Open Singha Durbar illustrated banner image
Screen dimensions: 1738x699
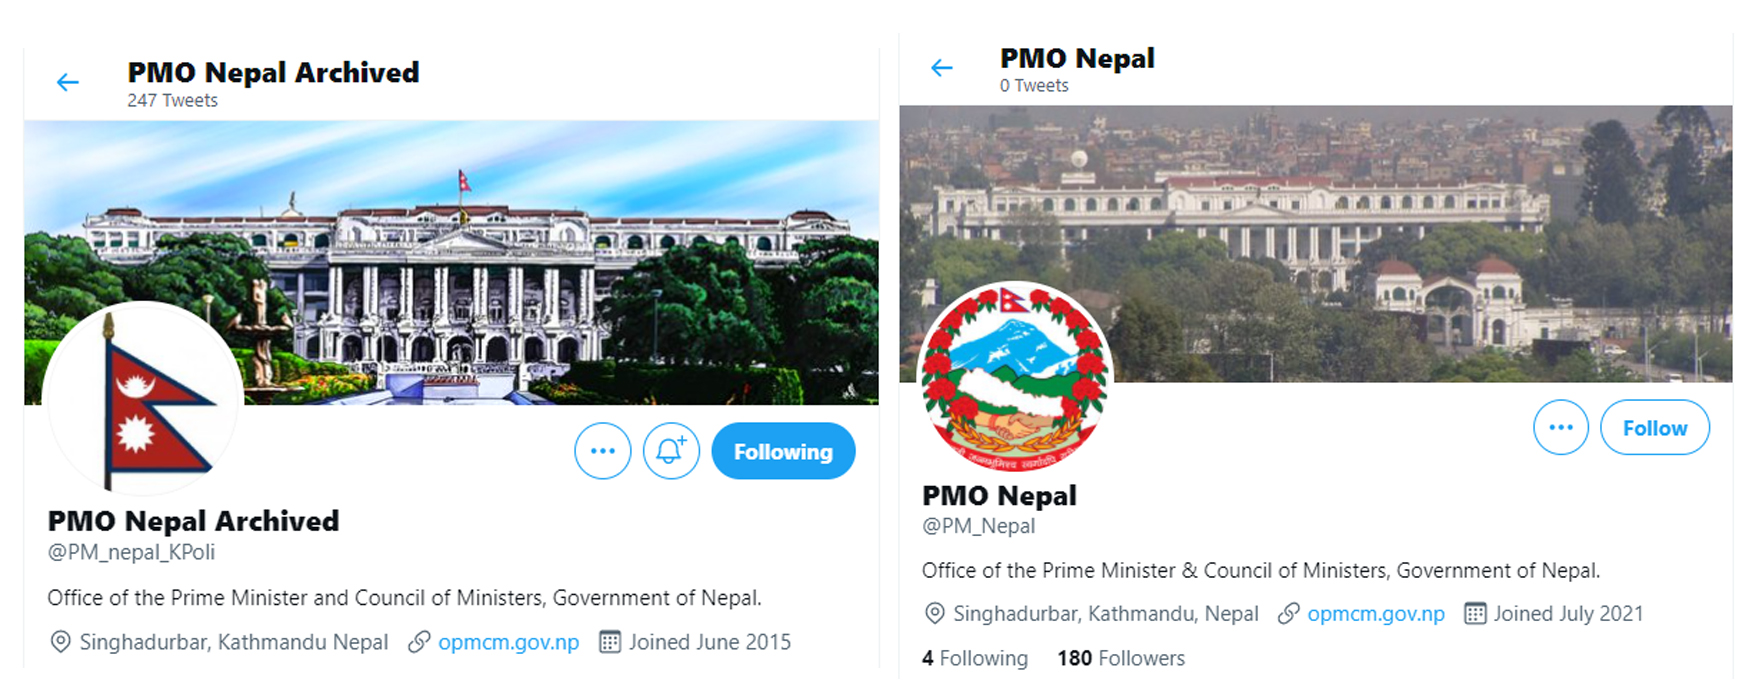[451, 262]
